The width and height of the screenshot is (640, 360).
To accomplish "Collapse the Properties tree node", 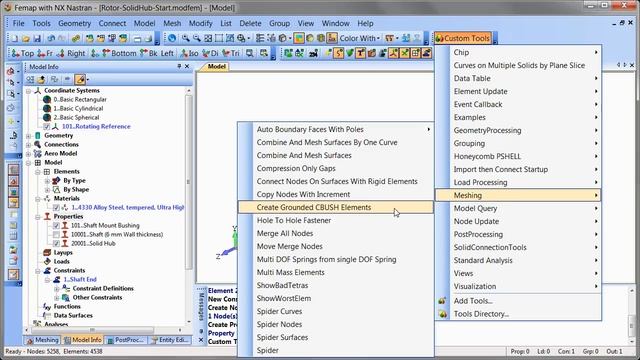I will (x=38, y=217).
